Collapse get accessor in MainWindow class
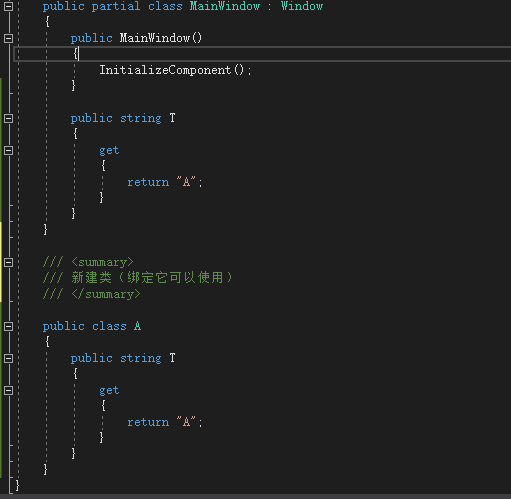This screenshot has width=511, height=499. [9, 150]
